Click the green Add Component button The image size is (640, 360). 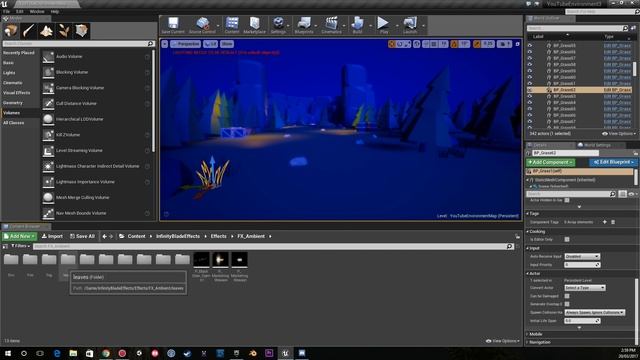tap(550, 162)
